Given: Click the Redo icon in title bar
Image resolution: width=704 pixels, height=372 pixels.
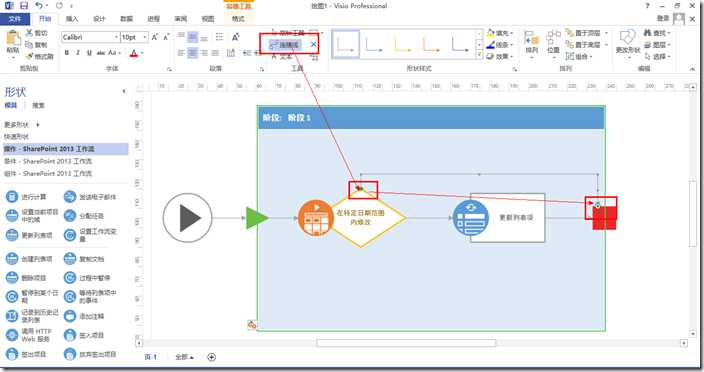Looking at the screenshot, I should pos(59,6).
